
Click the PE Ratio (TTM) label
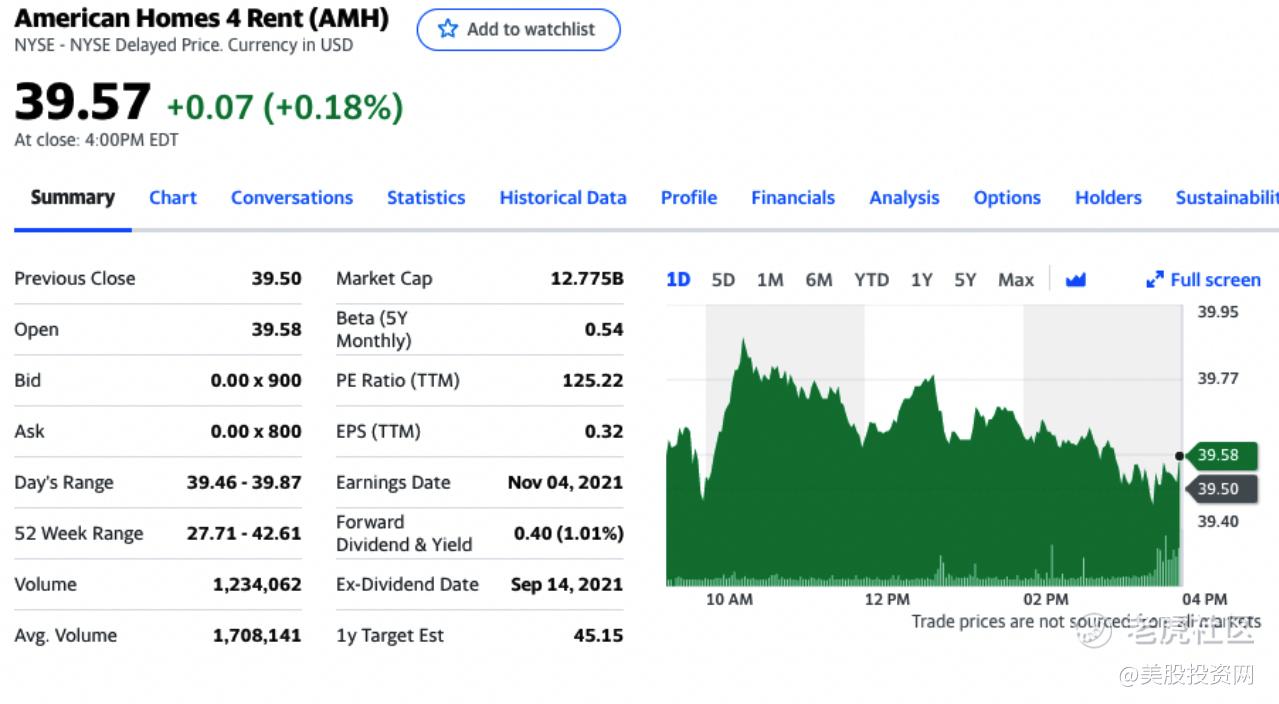(x=398, y=381)
